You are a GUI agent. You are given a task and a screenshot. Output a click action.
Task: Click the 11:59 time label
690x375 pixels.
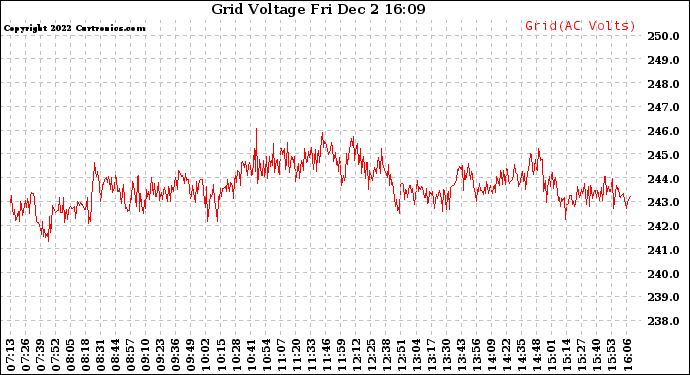click(x=340, y=355)
